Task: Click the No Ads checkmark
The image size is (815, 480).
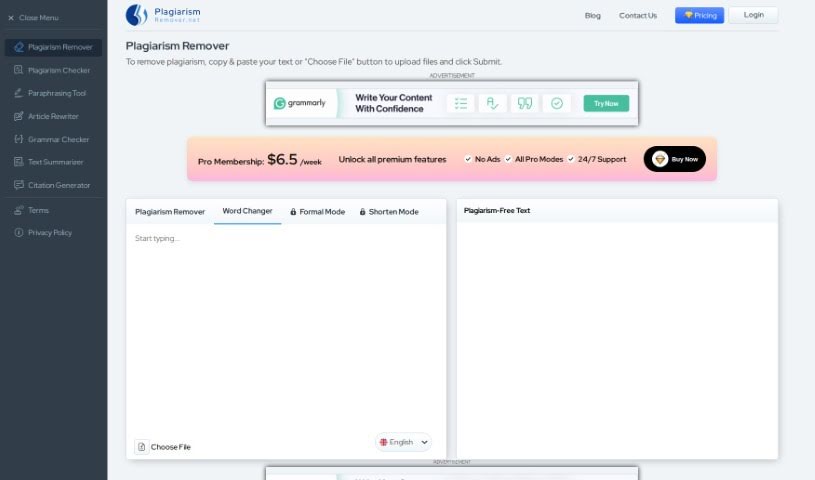Action: pos(468,159)
